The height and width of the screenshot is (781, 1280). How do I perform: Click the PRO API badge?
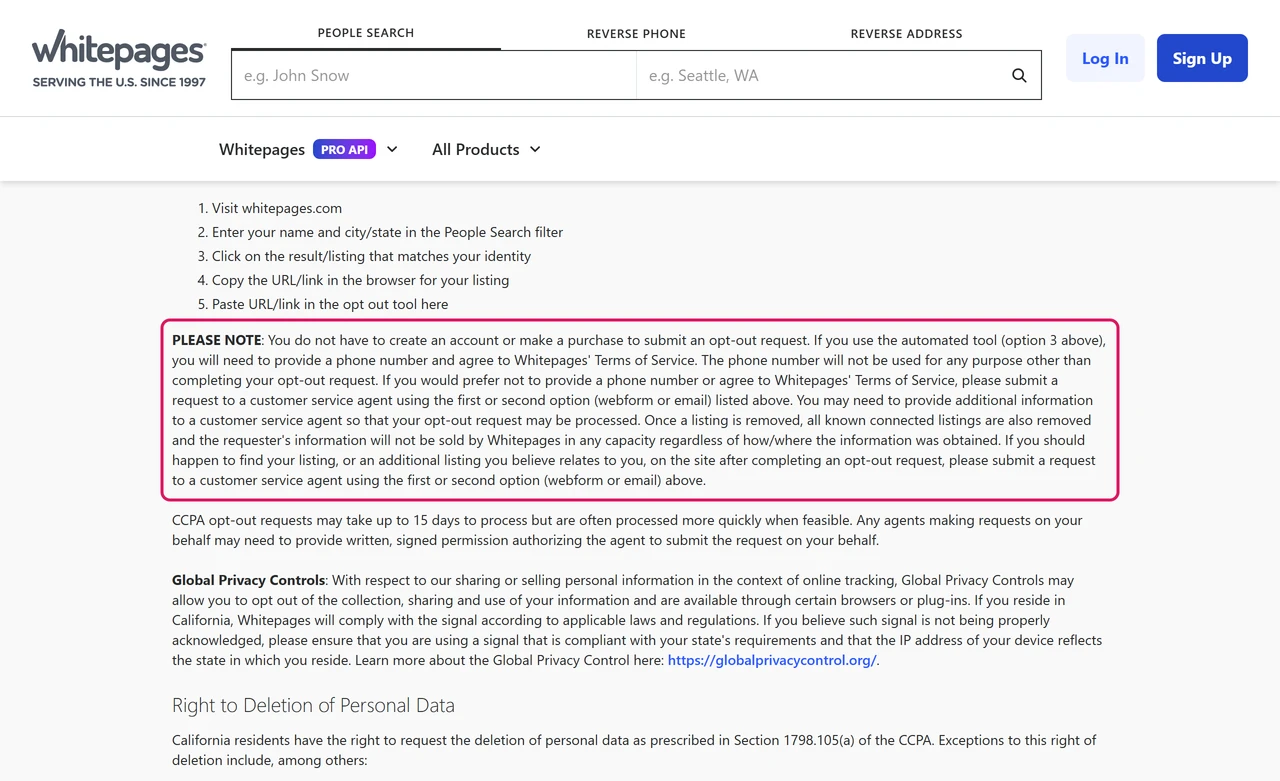(x=345, y=149)
